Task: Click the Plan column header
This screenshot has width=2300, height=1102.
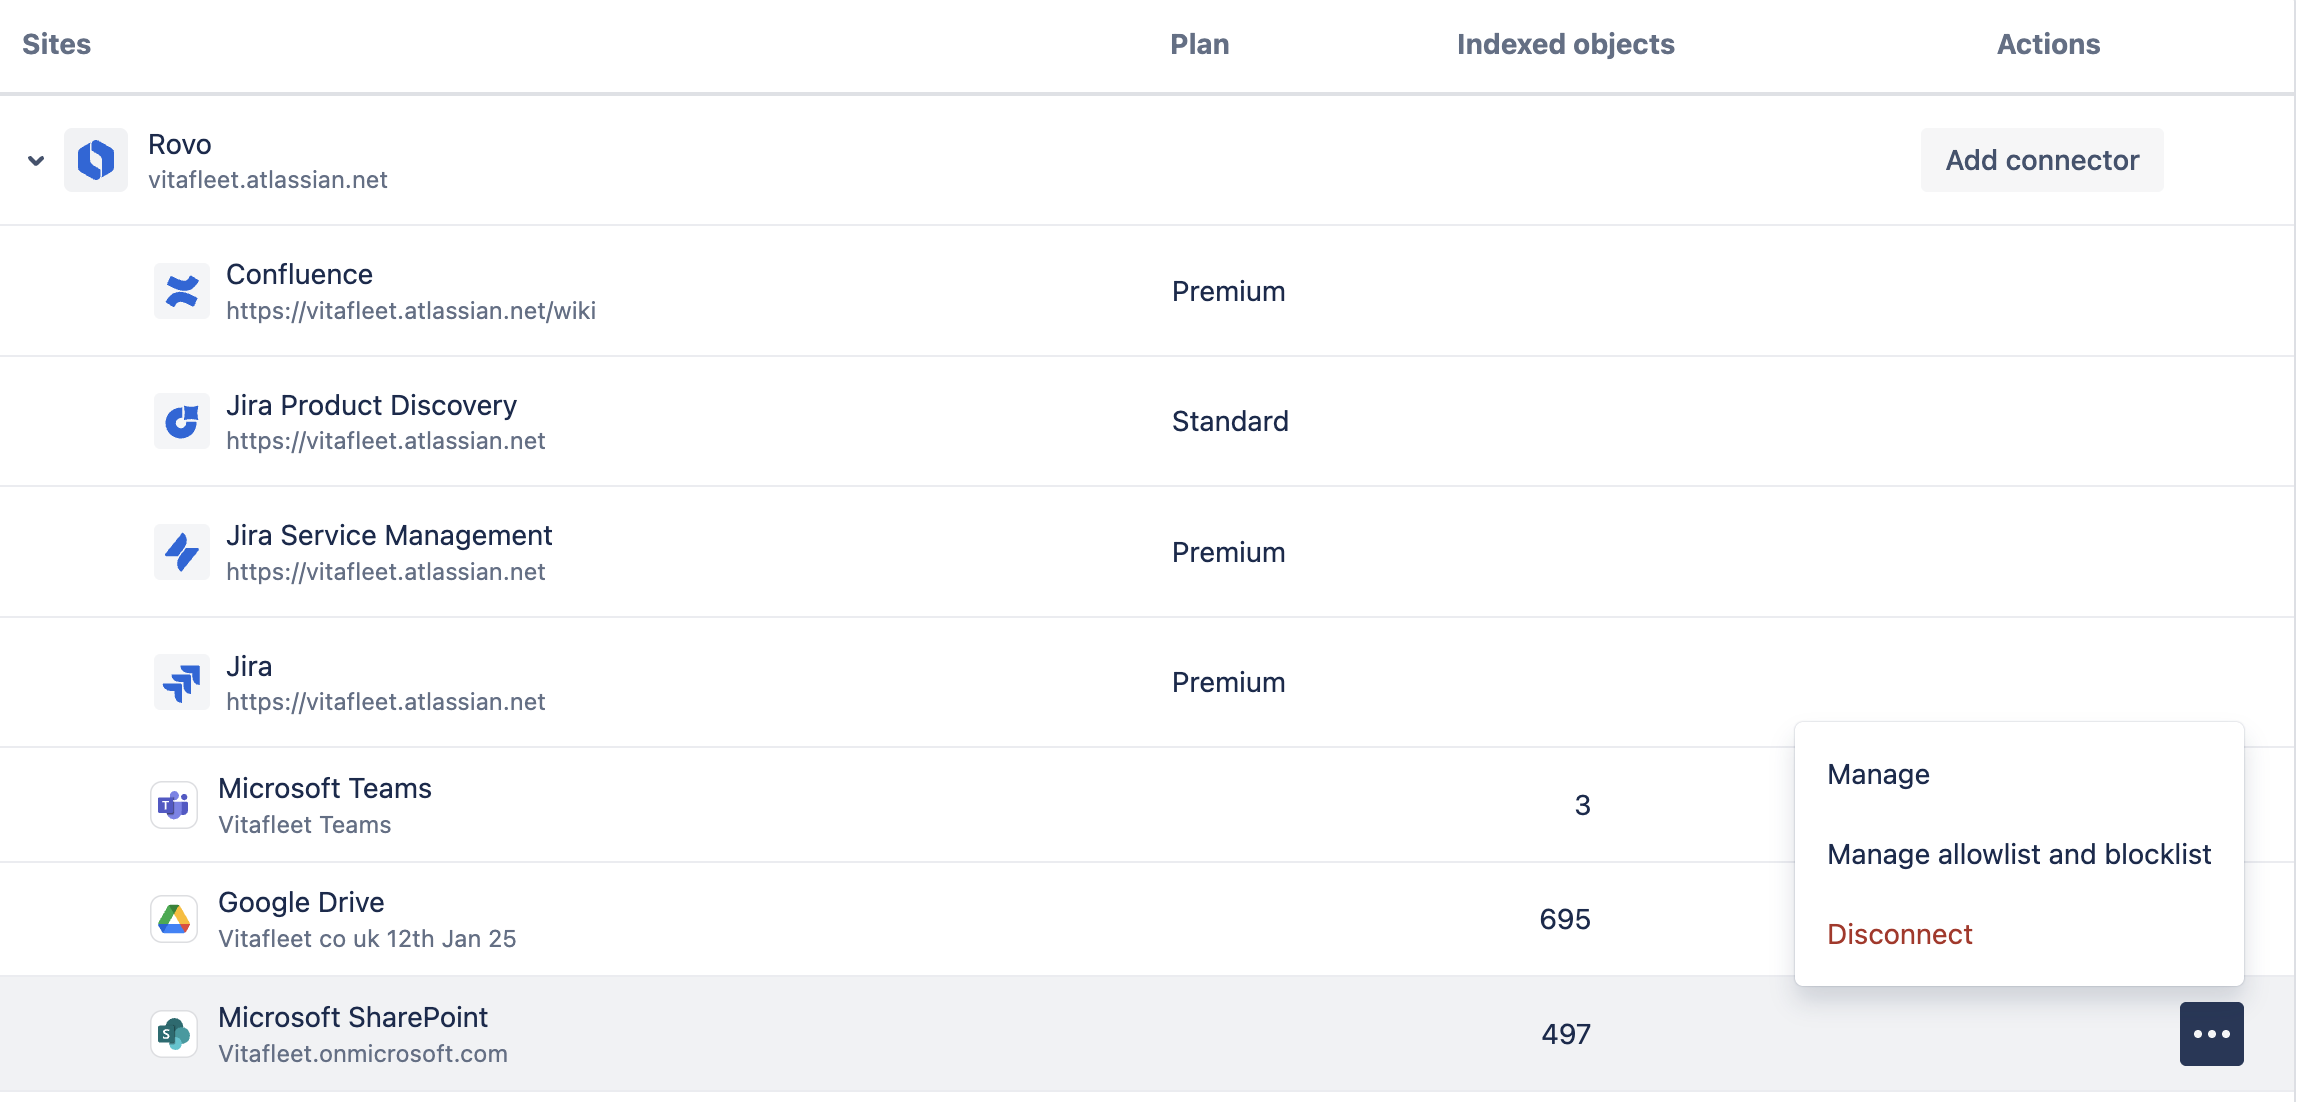Action: 1199,44
